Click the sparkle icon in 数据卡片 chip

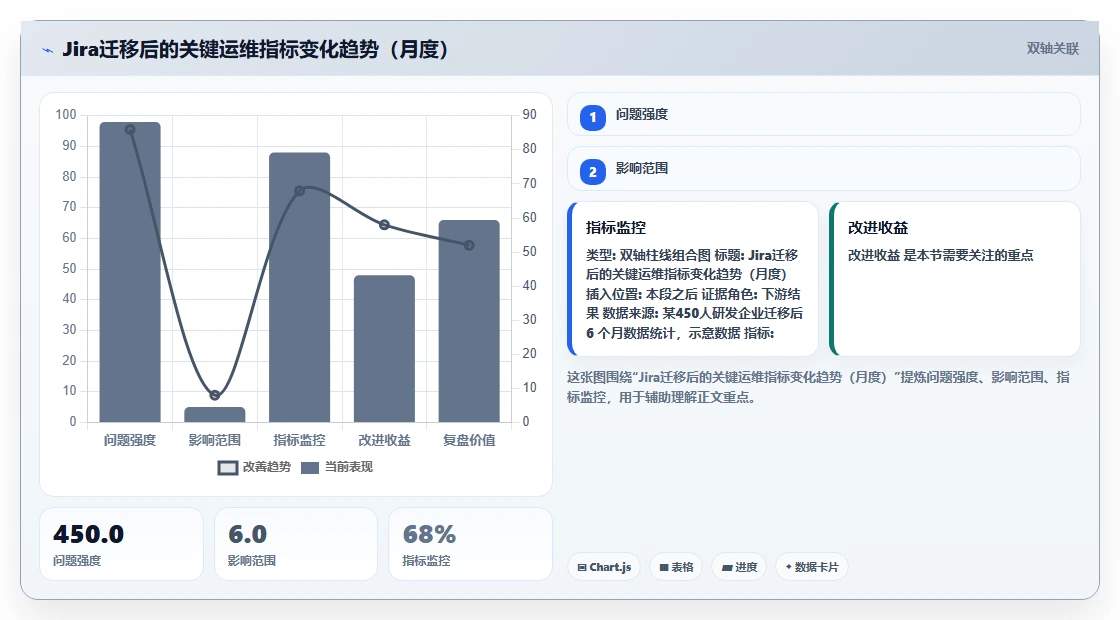(x=789, y=566)
